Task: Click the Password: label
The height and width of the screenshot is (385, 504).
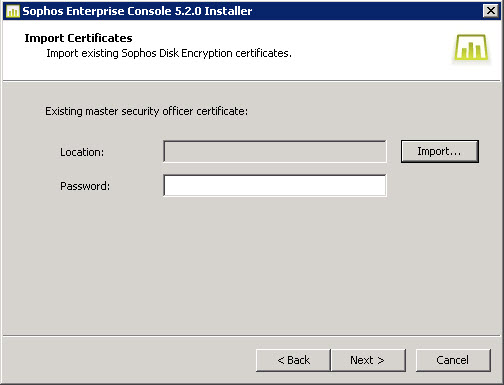Action: (x=85, y=186)
